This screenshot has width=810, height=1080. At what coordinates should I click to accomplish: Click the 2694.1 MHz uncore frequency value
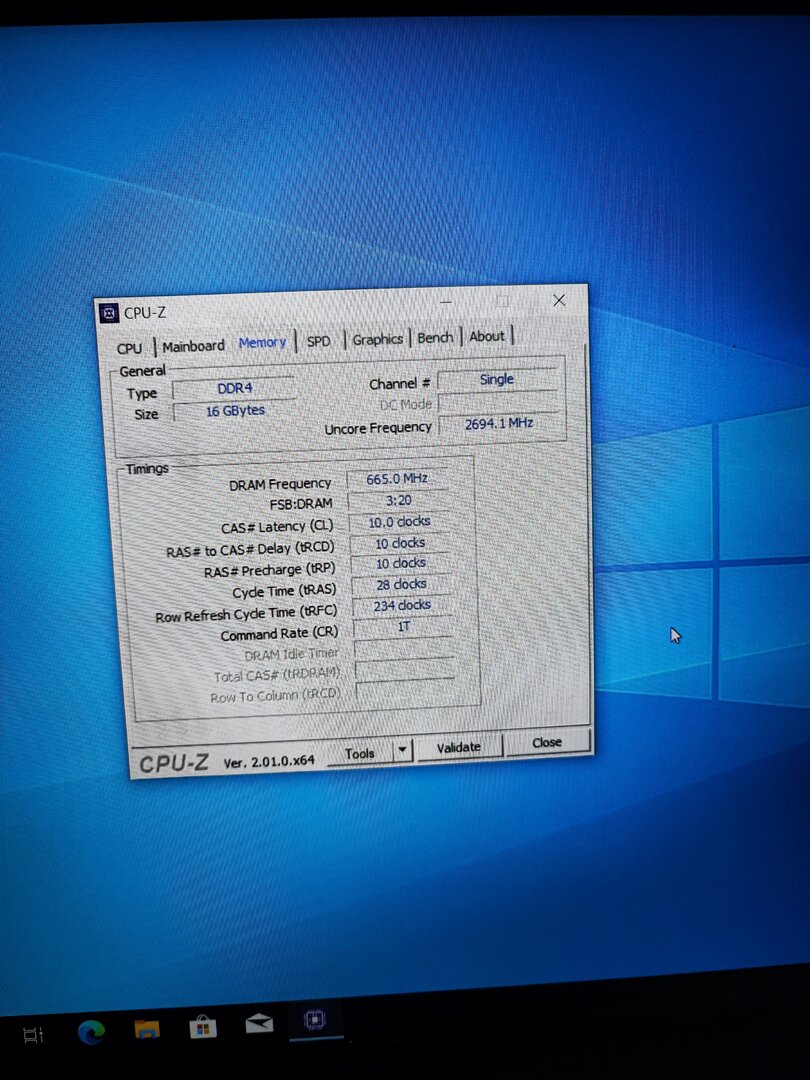point(499,424)
